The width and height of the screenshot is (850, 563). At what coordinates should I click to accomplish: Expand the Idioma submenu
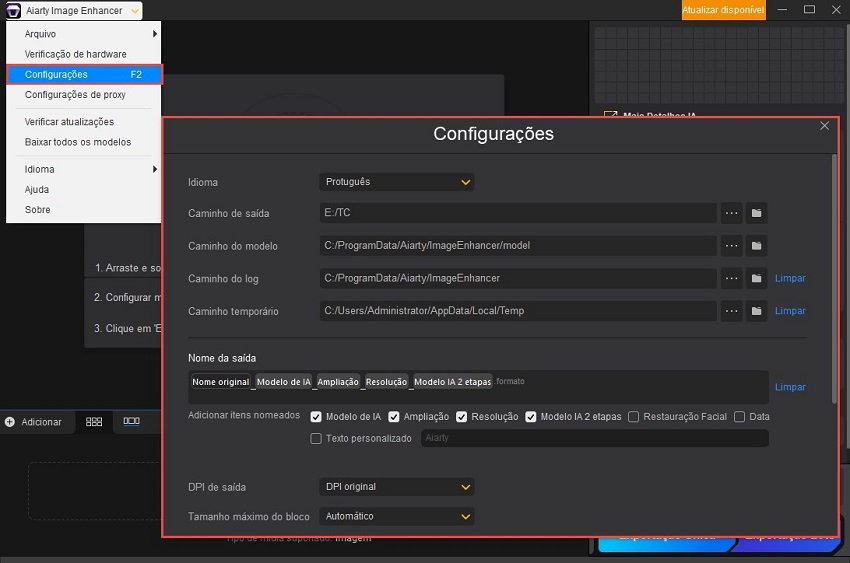pos(83,169)
